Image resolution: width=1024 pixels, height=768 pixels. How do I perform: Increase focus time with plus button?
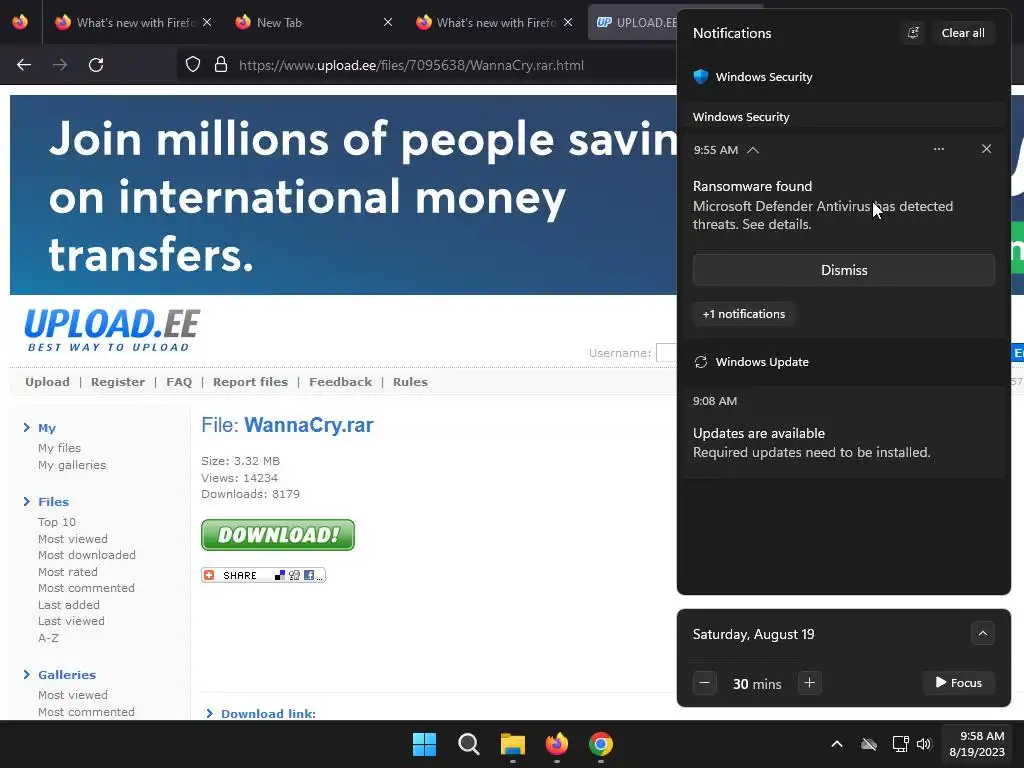[x=809, y=683]
